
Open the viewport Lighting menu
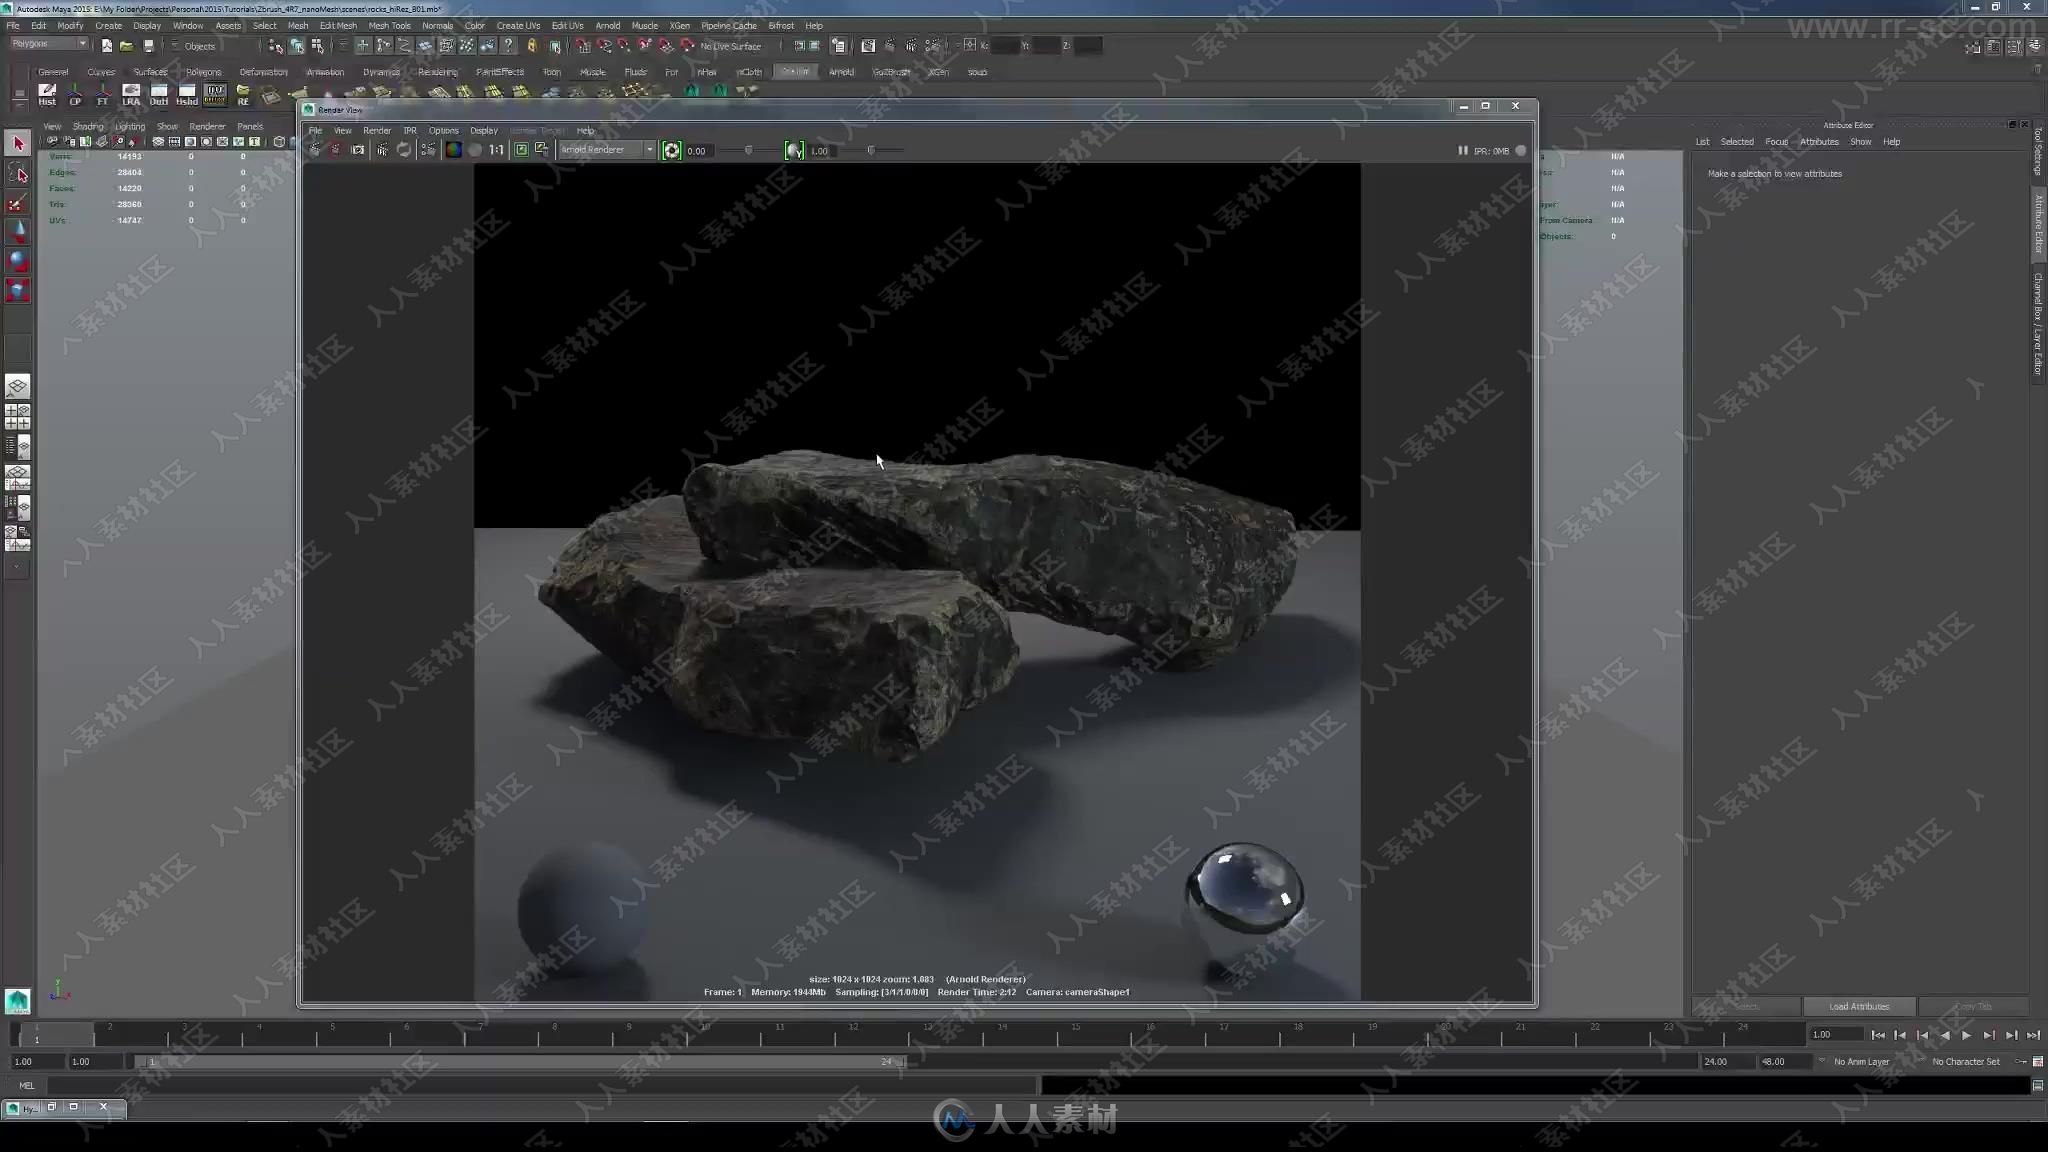pos(130,127)
